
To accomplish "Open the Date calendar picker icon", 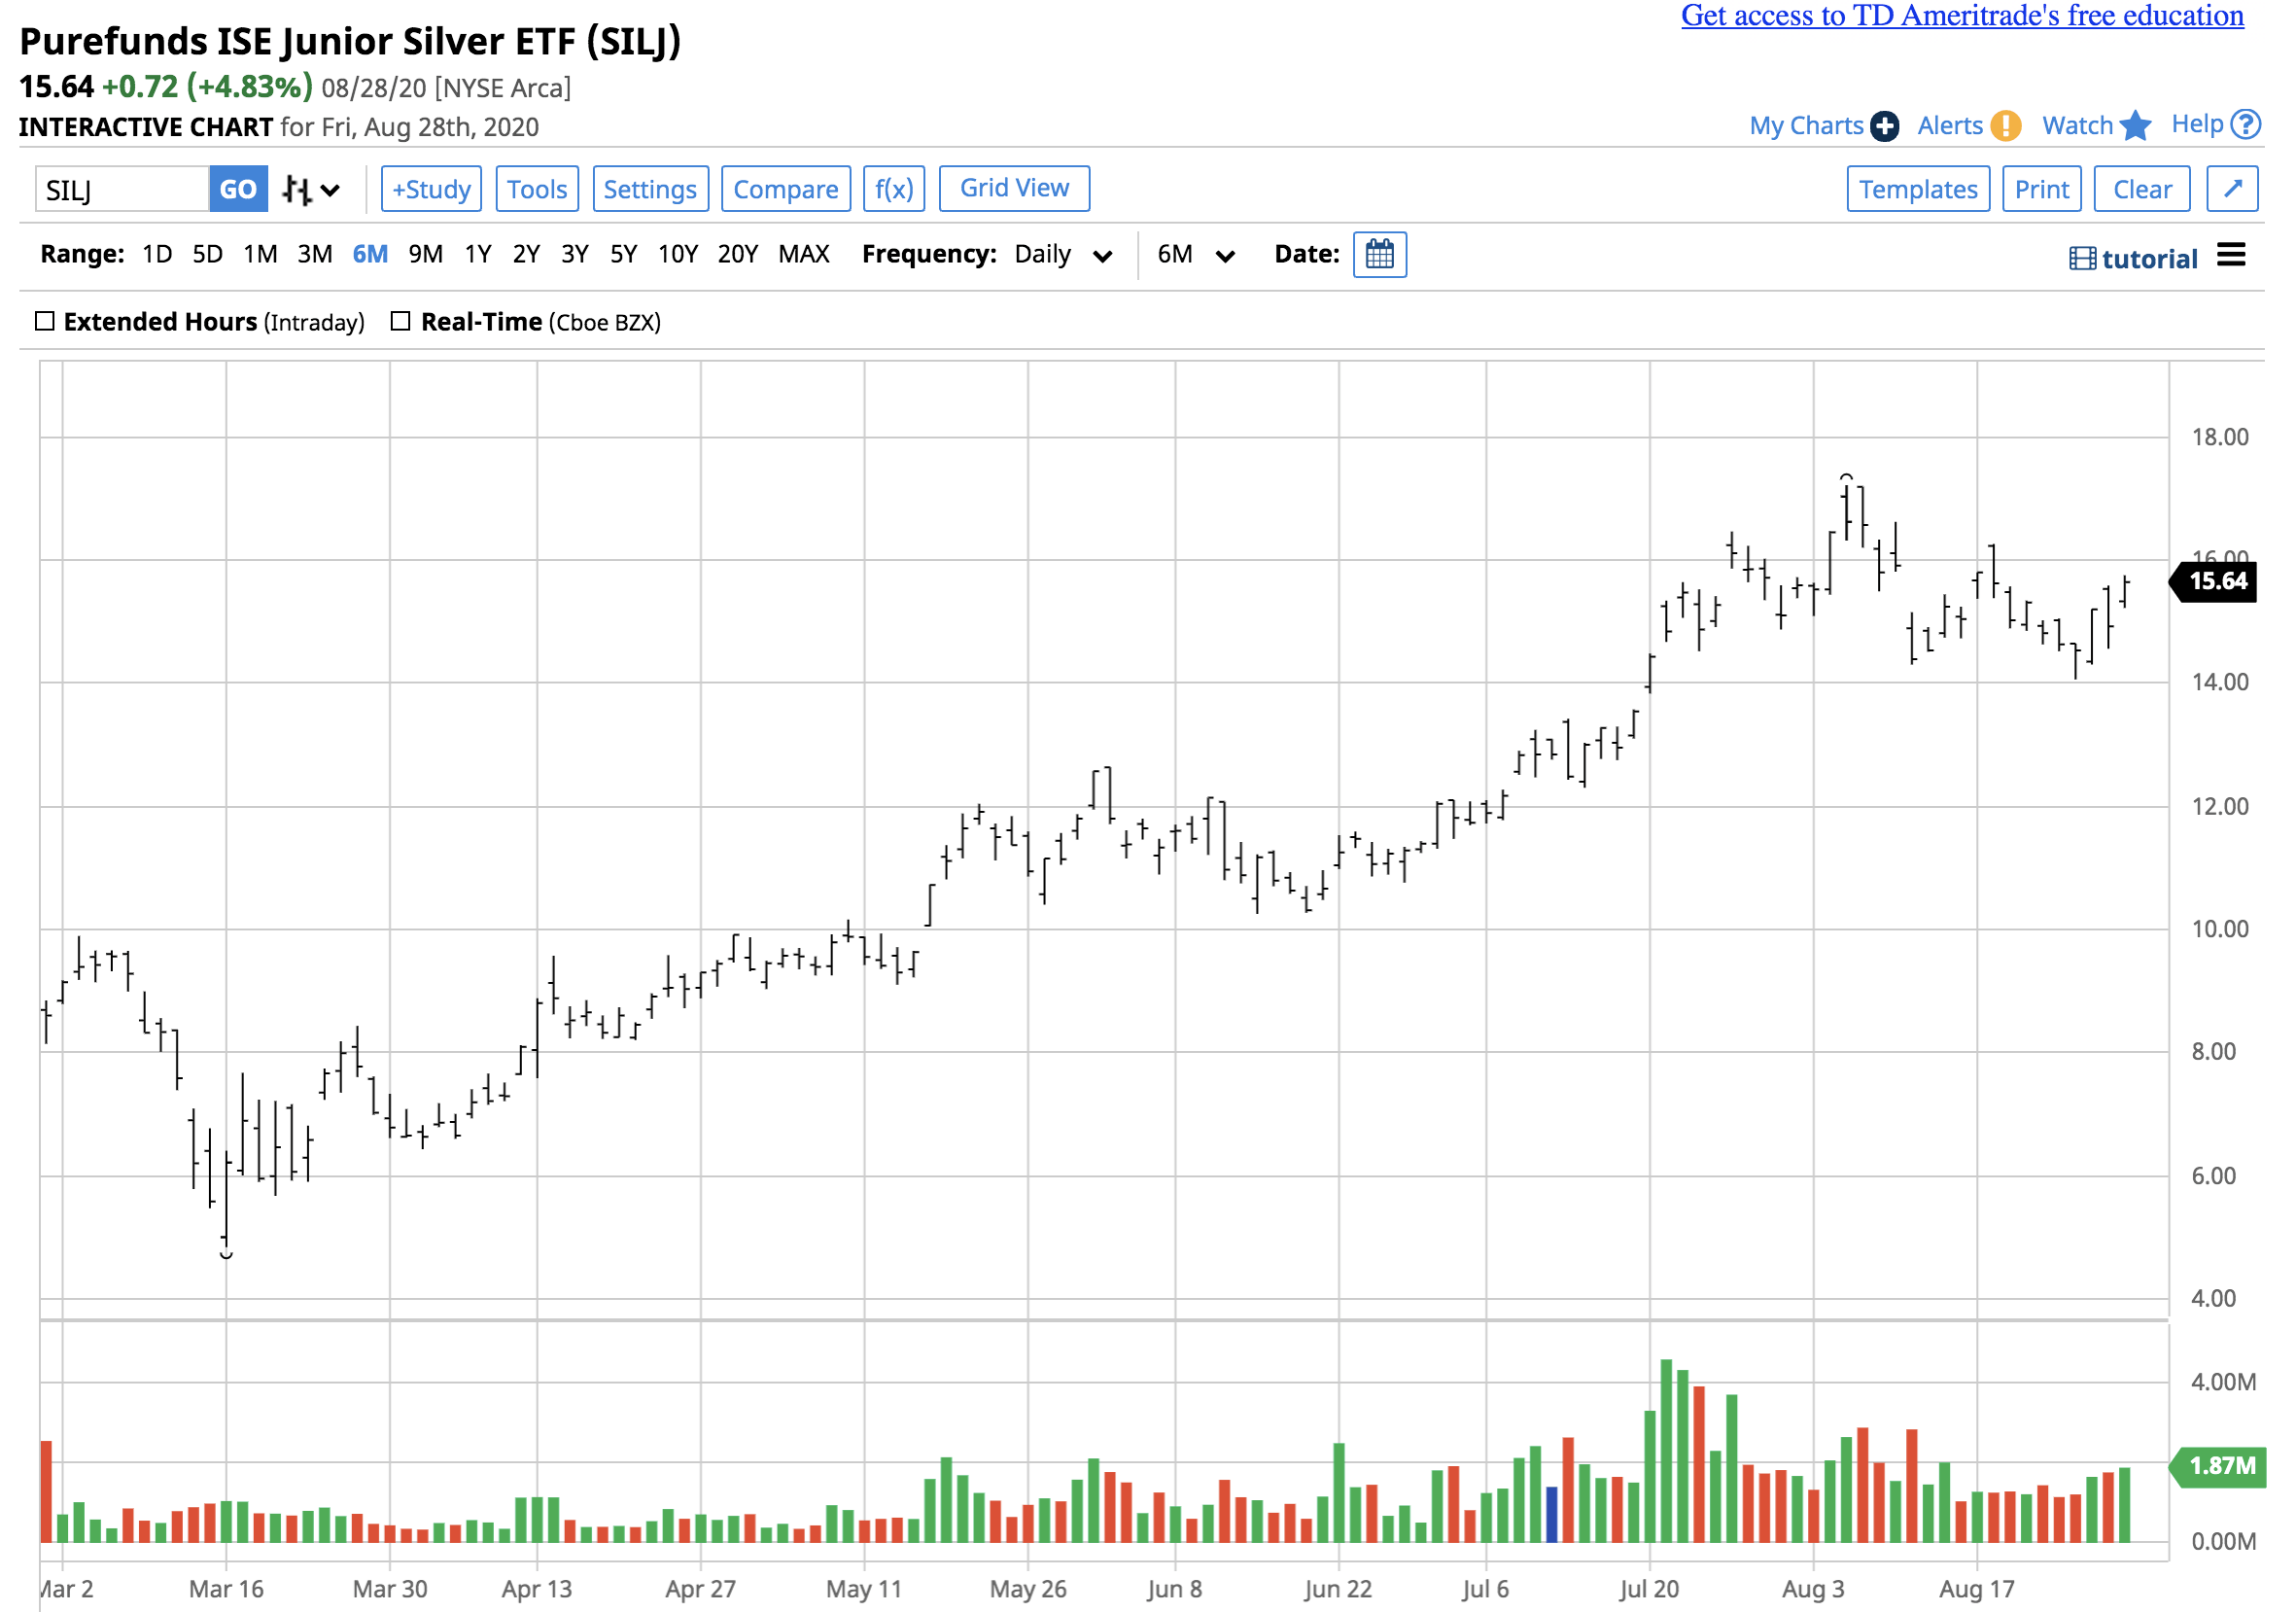I will [x=1379, y=254].
